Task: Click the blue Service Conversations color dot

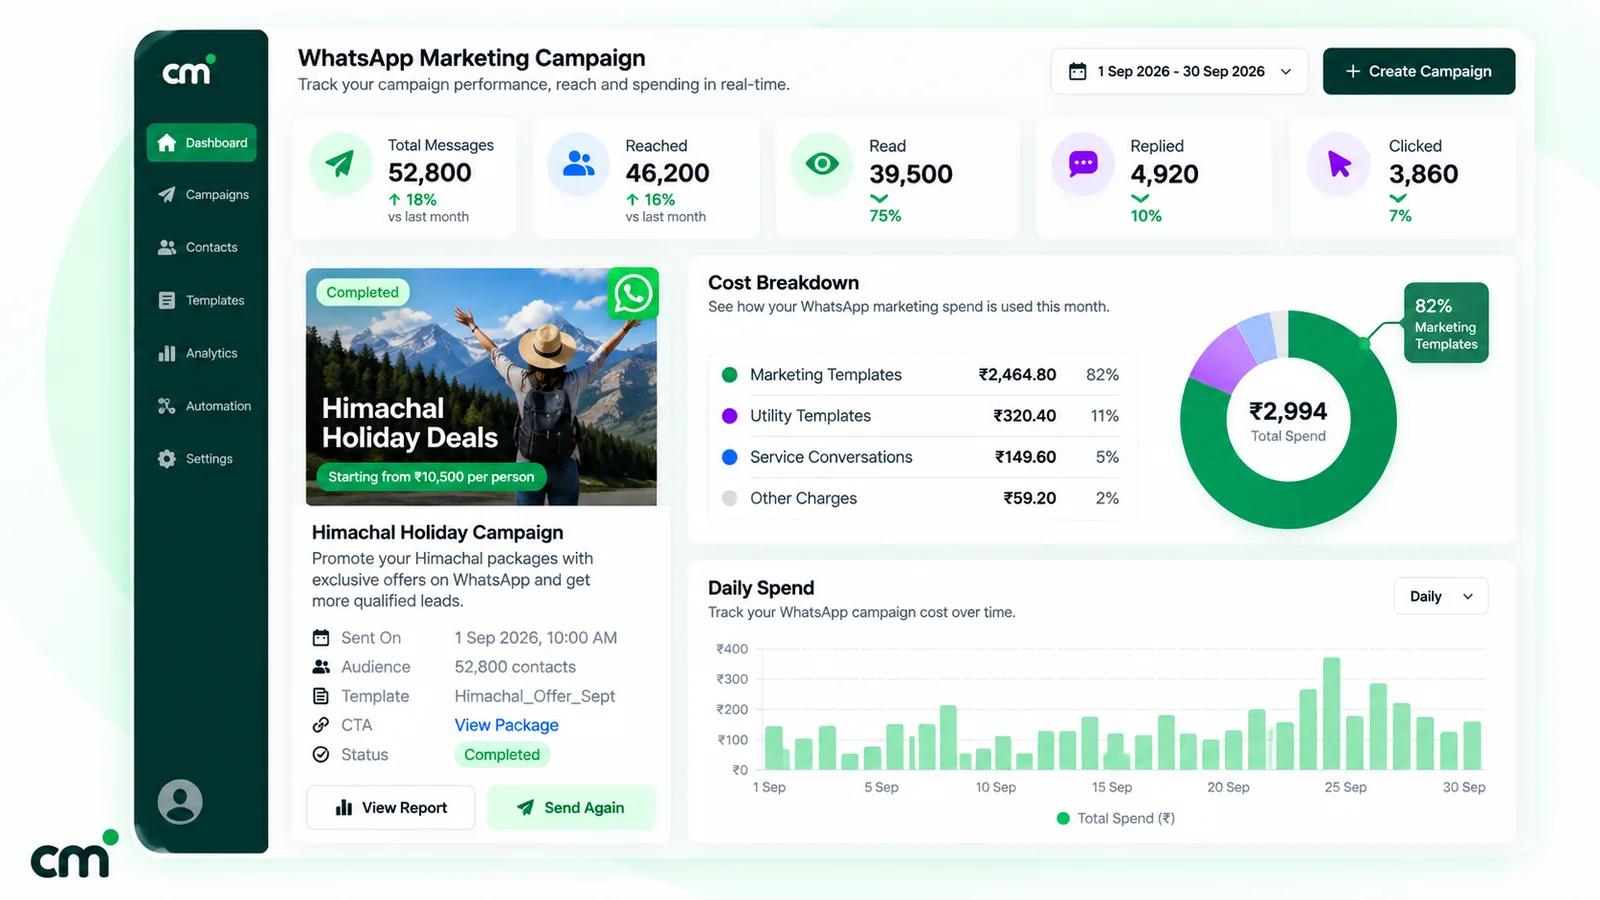Action: coord(730,457)
